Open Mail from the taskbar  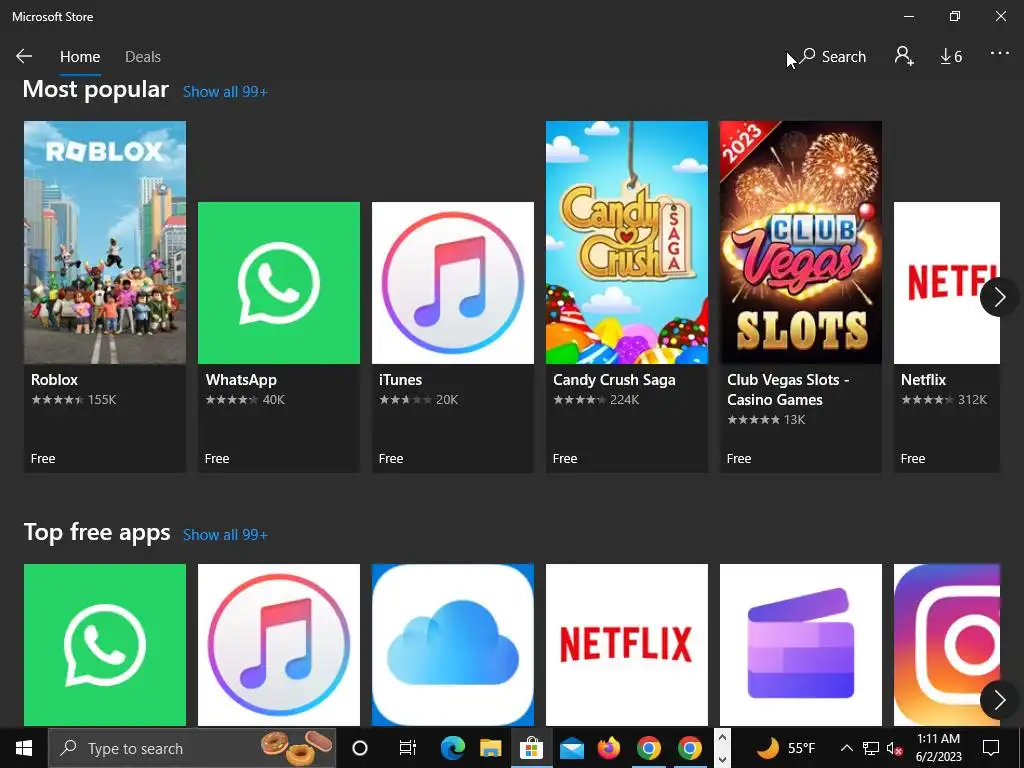coord(571,748)
